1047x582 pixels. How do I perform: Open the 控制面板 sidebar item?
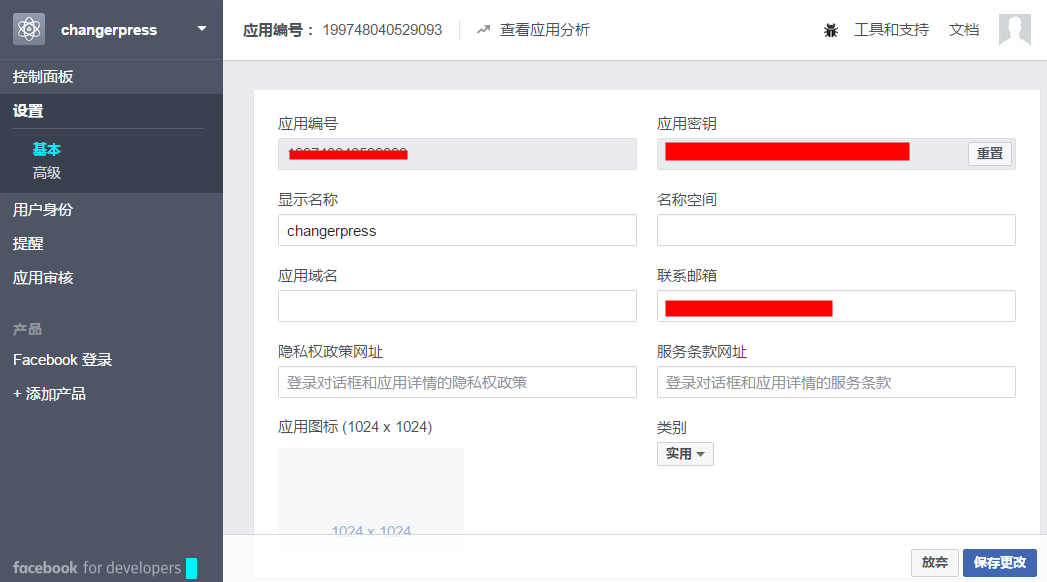[x=43, y=77]
